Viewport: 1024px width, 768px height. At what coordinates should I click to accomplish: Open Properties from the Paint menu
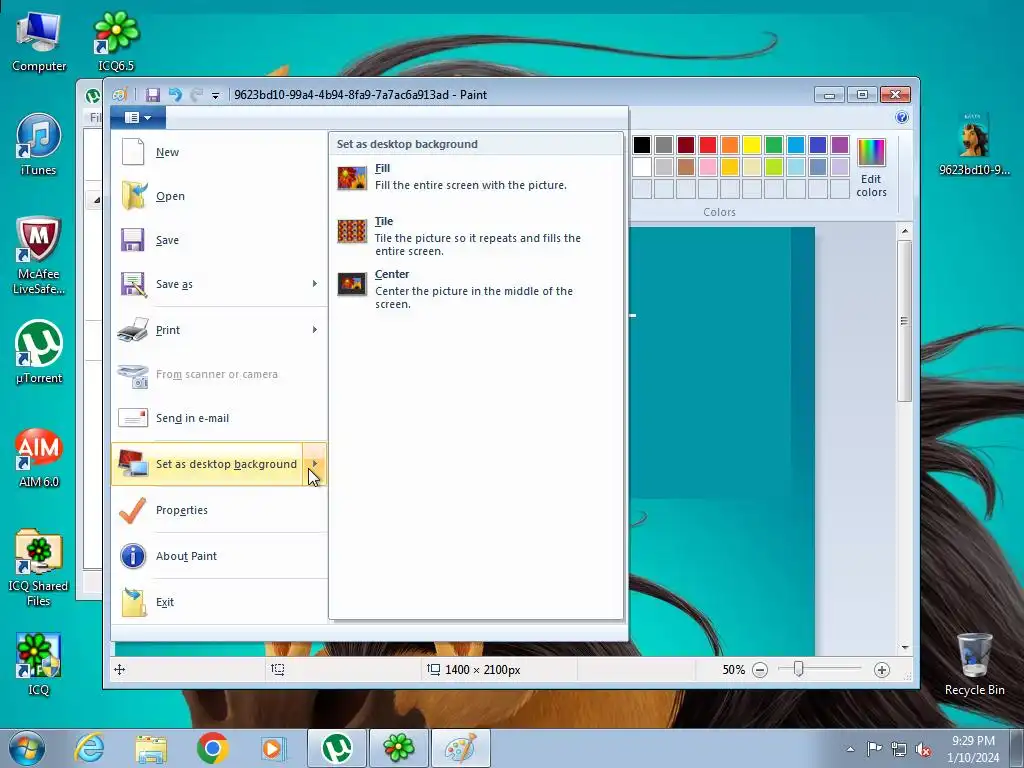tap(219, 510)
